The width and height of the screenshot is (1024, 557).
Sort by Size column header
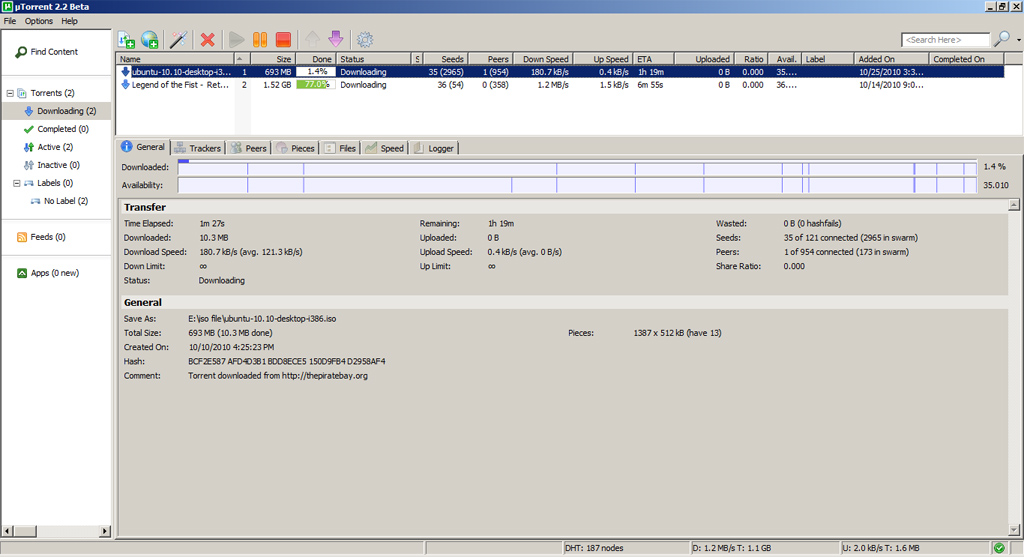pyautogui.click(x=273, y=59)
